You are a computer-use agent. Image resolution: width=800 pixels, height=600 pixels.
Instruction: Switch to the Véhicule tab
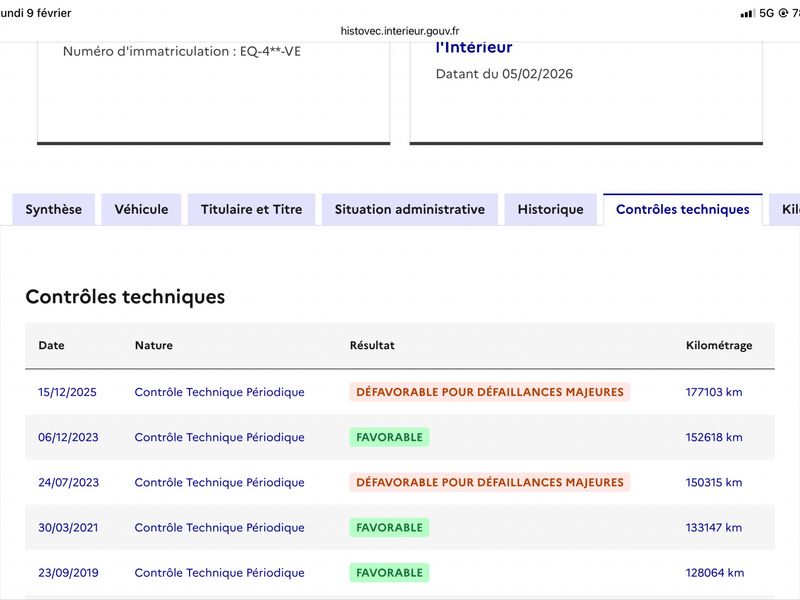point(141,209)
